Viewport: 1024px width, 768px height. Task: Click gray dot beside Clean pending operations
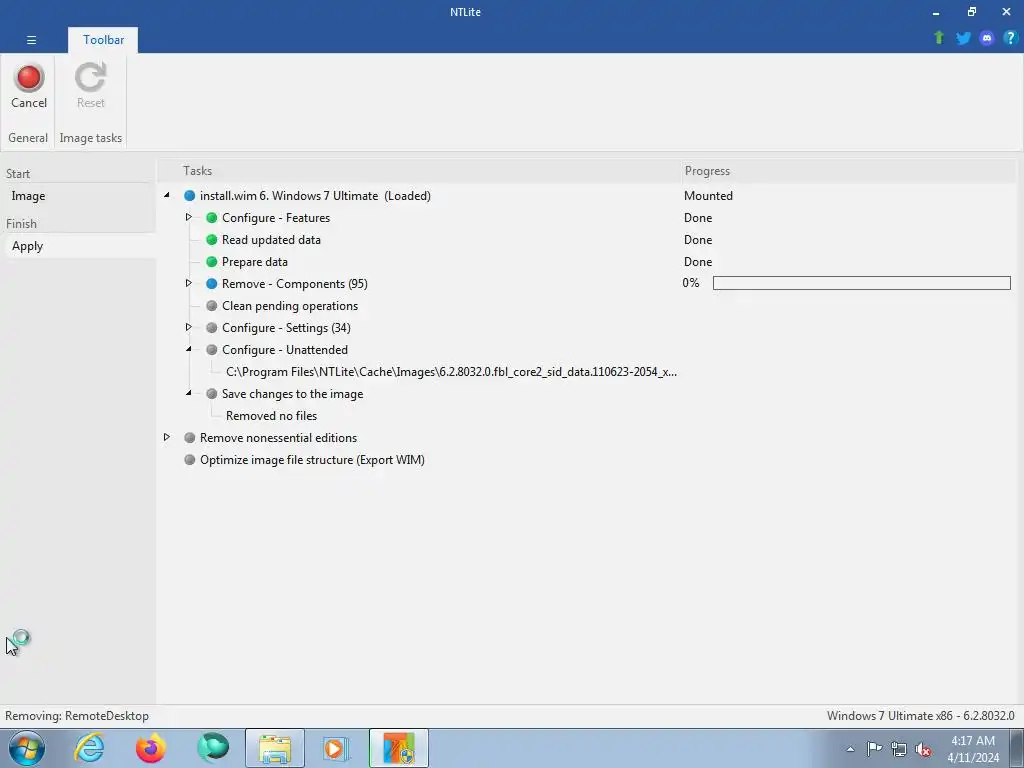pos(212,306)
